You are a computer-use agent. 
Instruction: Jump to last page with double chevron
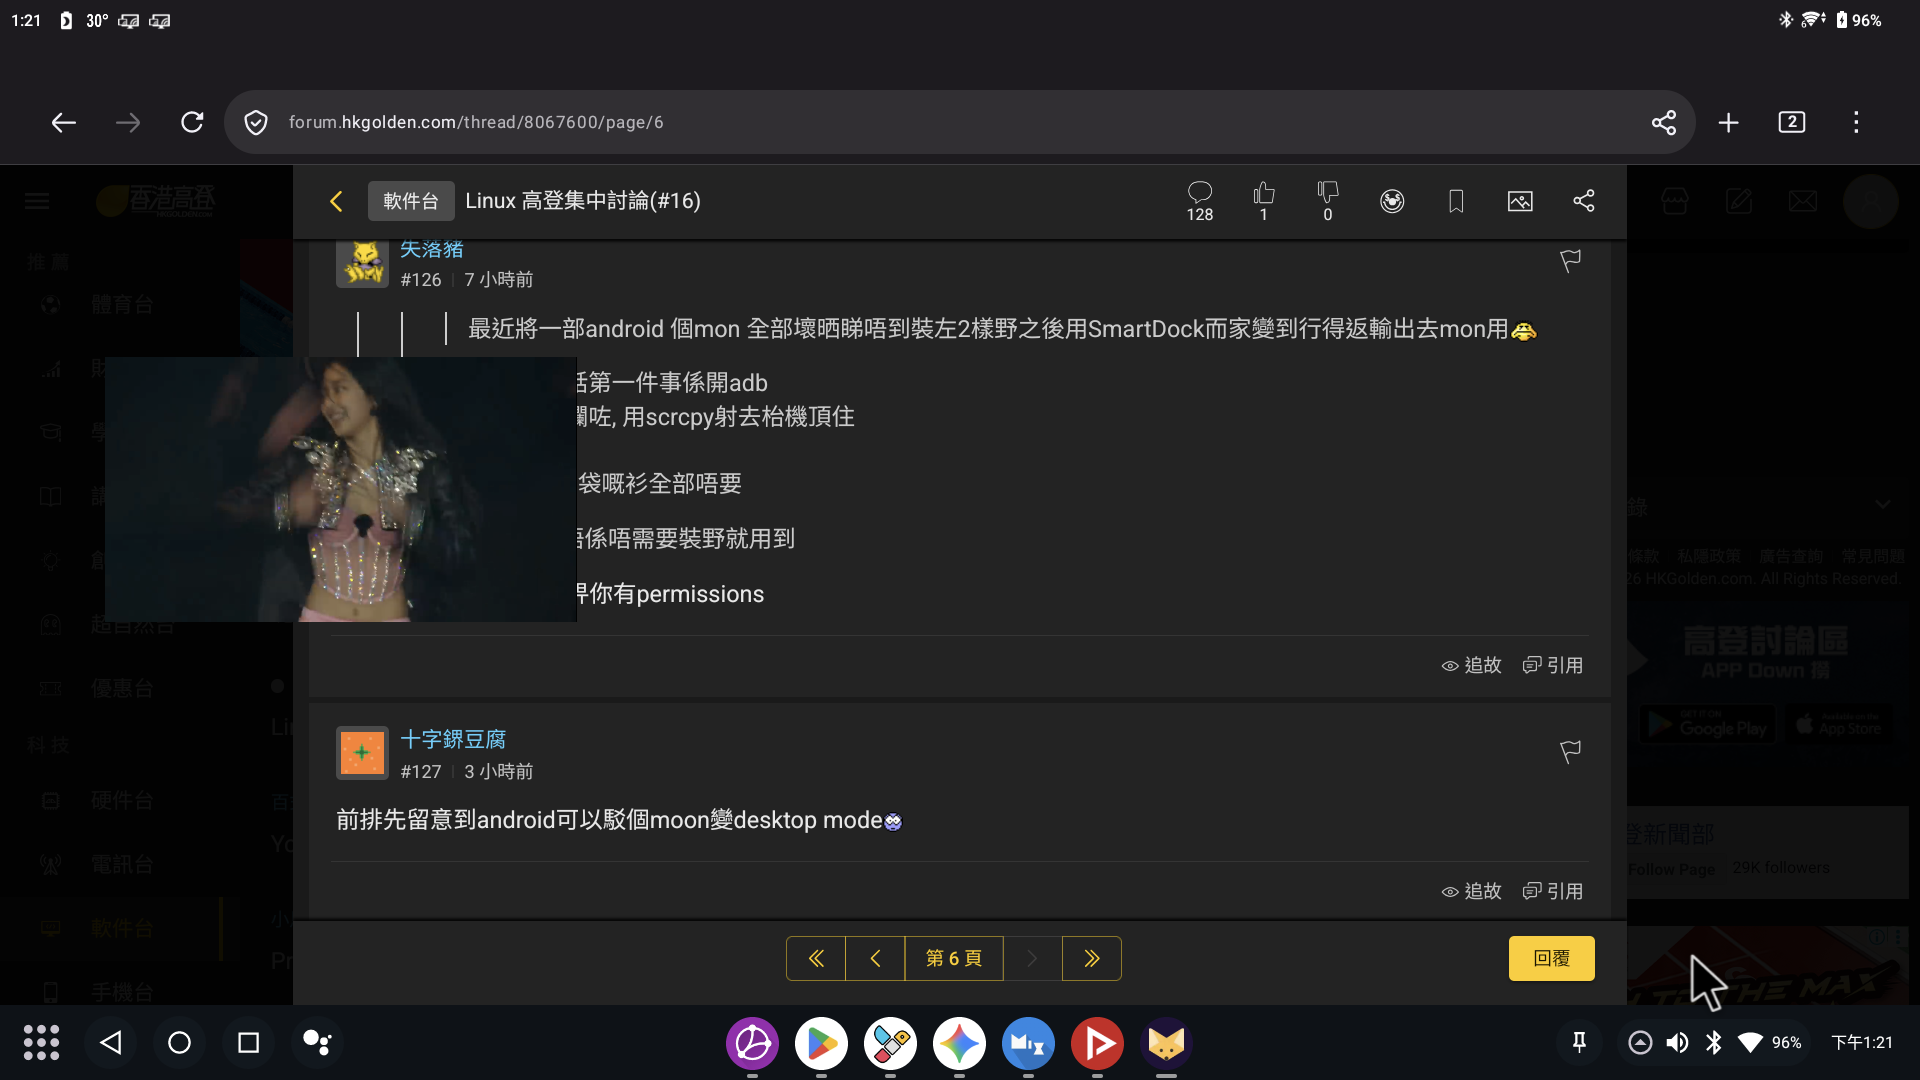tap(1091, 958)
